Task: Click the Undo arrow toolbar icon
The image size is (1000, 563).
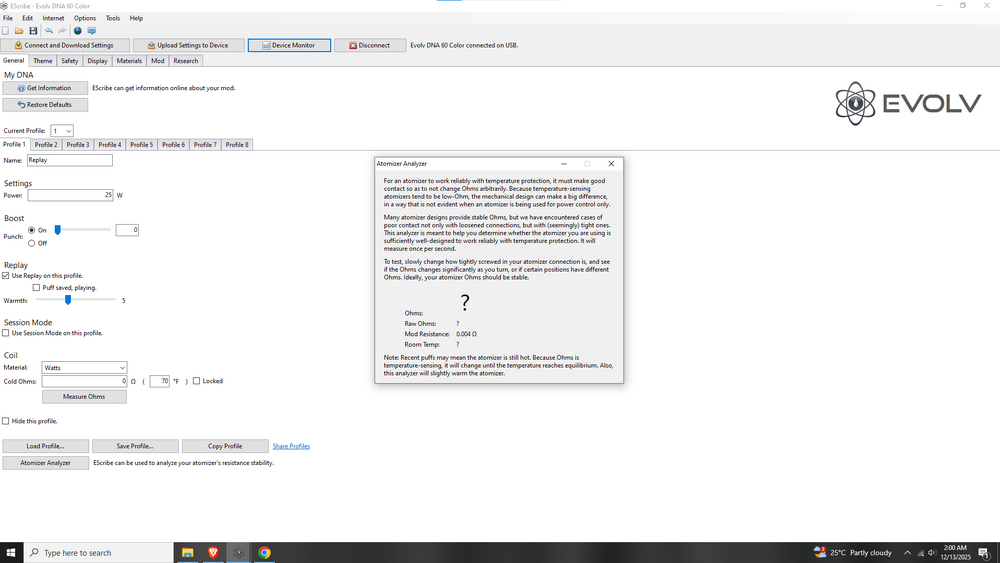Action: pyautogui.click(x=48, y=31)
